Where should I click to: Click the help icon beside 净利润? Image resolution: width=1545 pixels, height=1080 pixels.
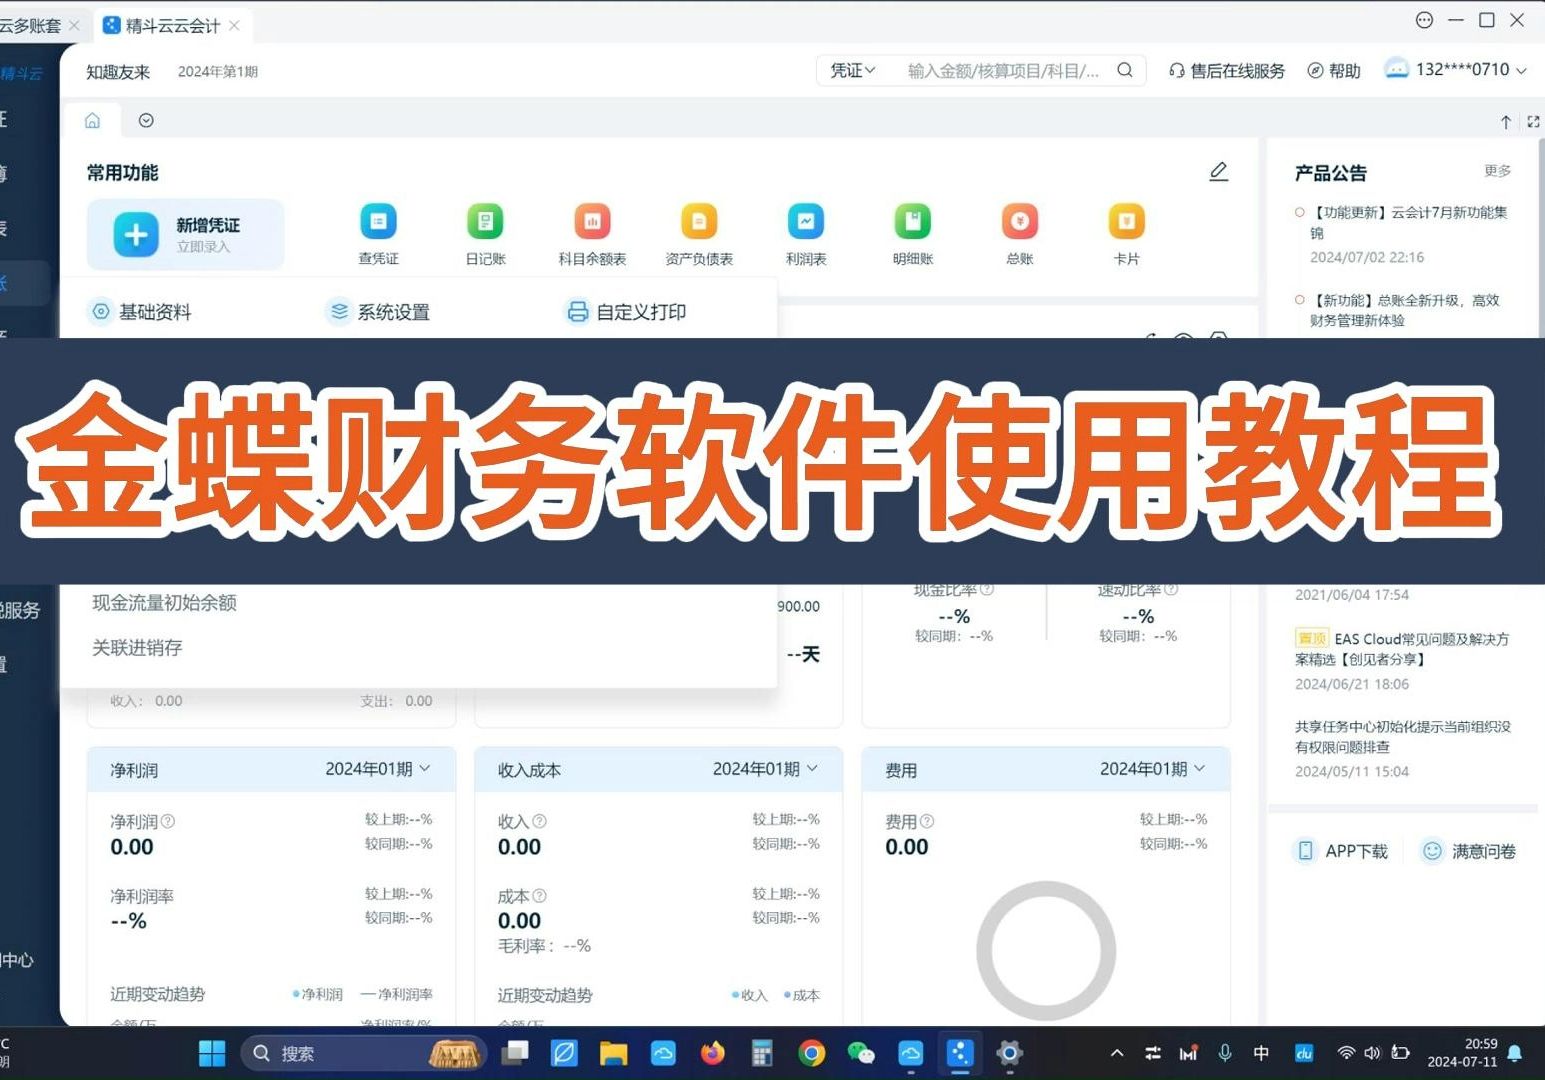pos(168,821)
